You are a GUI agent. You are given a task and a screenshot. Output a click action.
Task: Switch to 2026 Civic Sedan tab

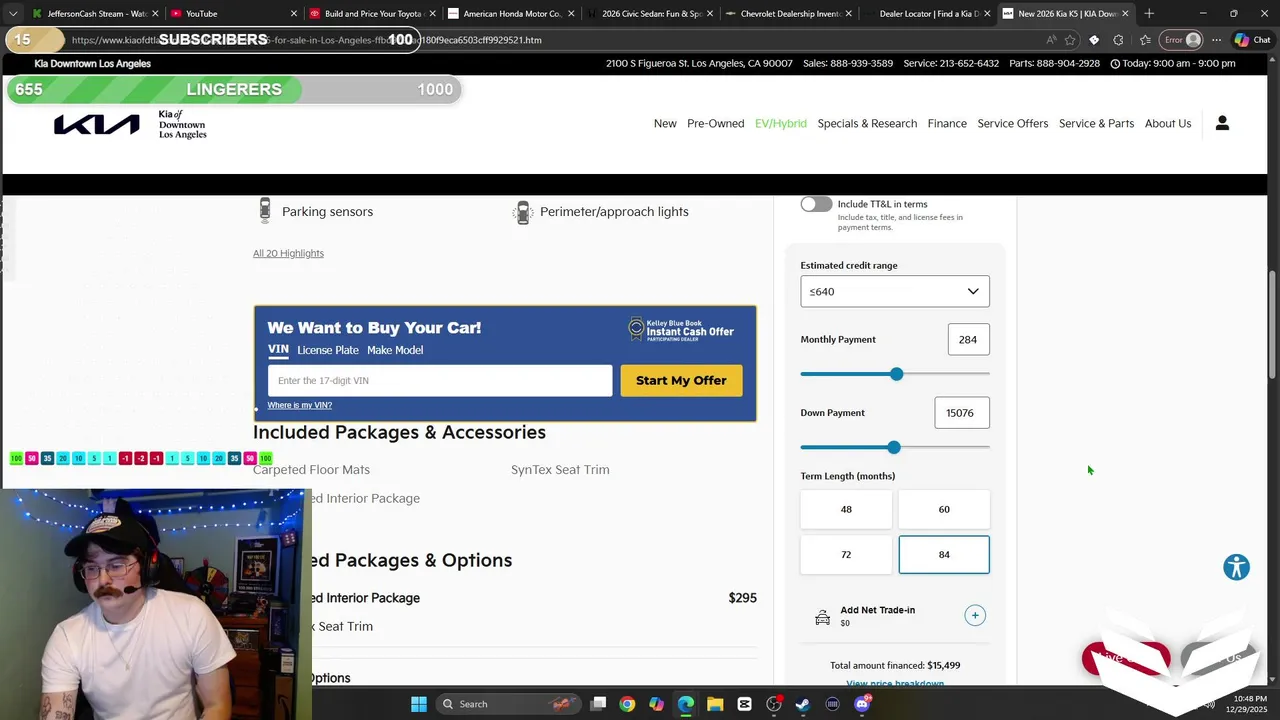650,14
